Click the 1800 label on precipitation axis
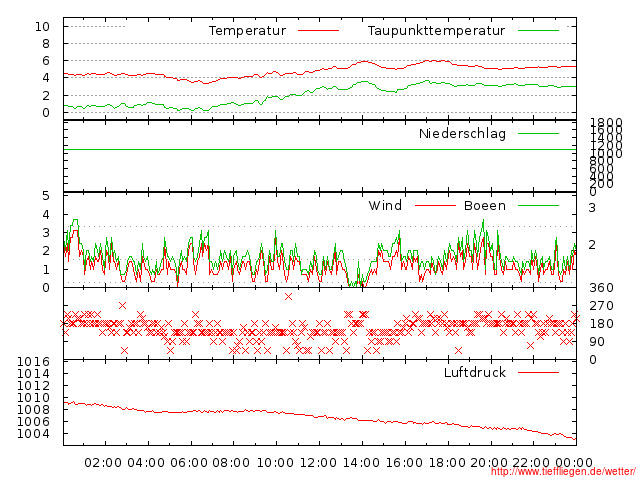This screenshot has width=640, height=480. tap(607, 122)
